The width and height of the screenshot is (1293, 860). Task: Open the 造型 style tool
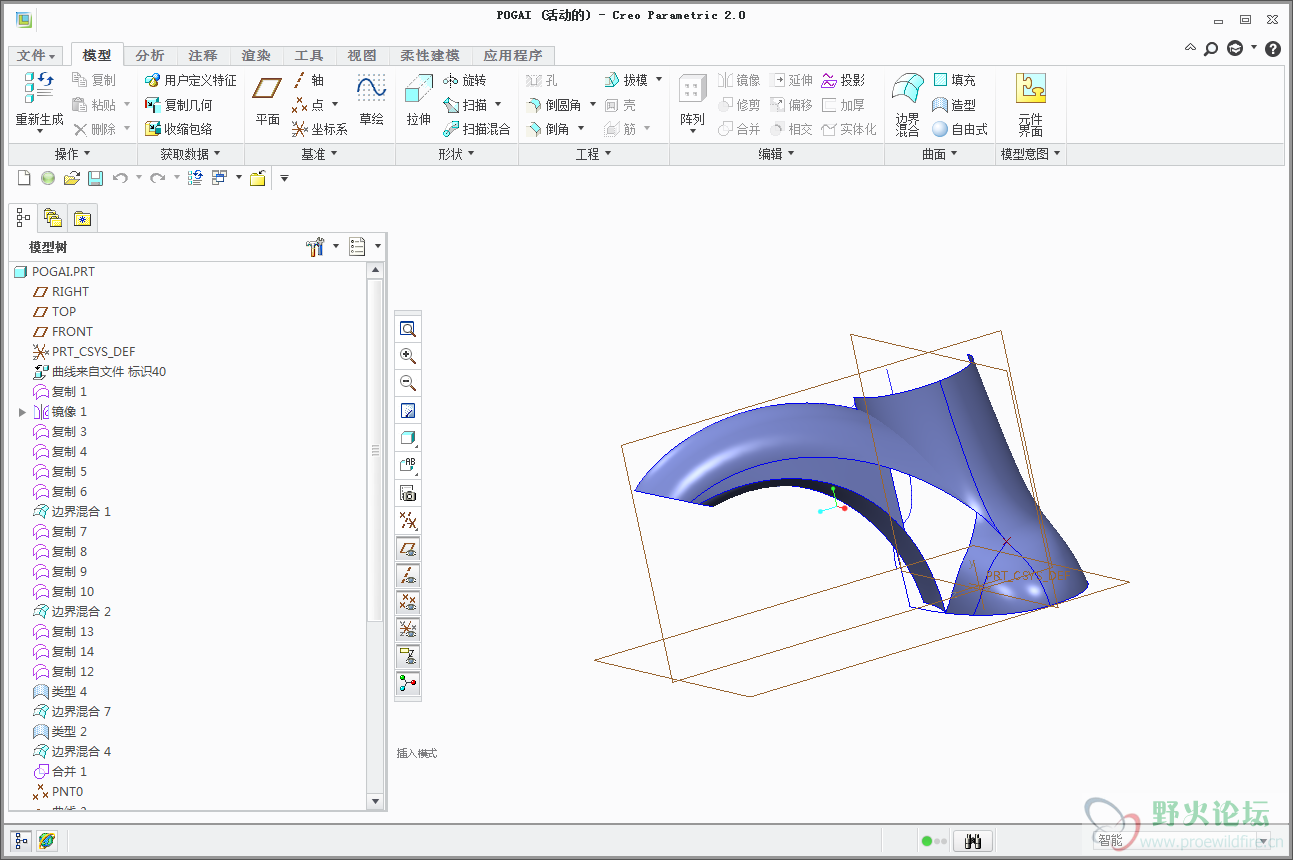click(x=954, y=104)
